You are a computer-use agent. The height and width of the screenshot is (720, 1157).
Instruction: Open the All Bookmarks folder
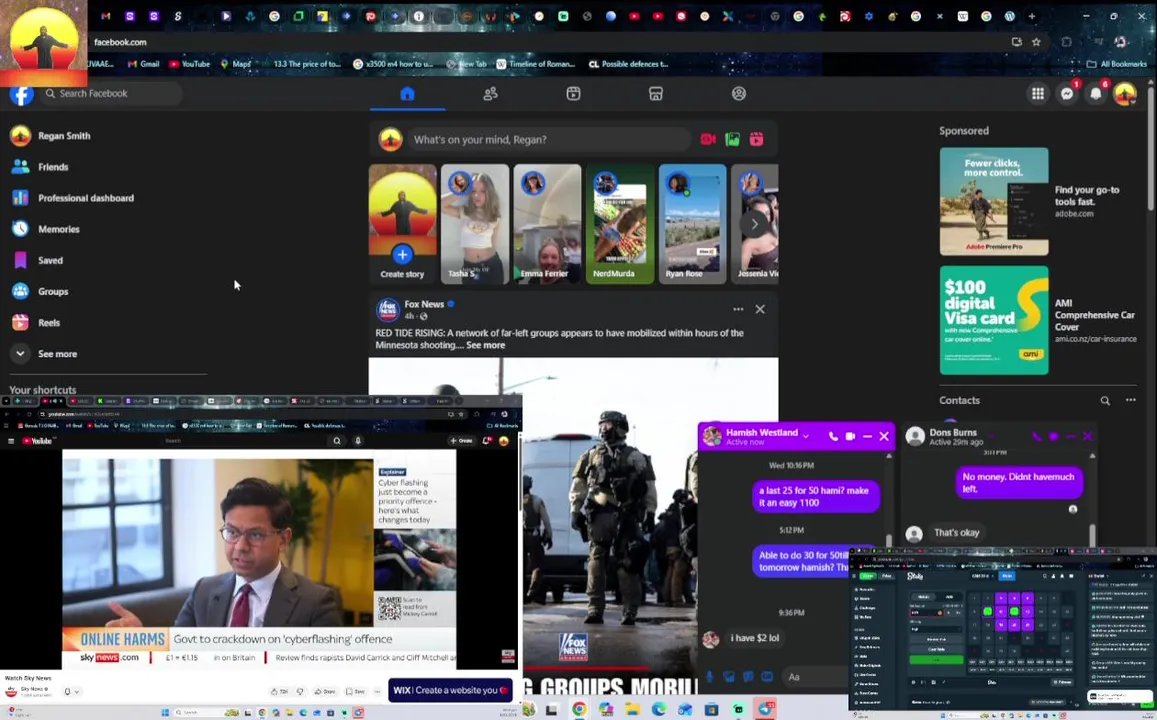pyautogui.click(x=1116, y=64)
